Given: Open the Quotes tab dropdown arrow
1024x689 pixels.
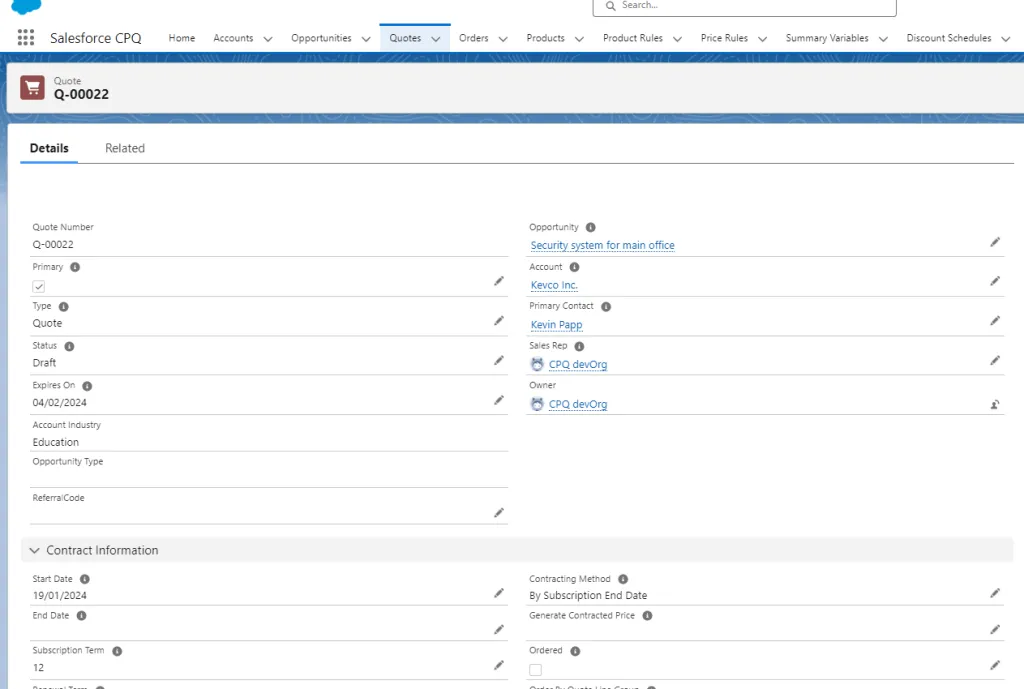Looking at the screenshot, I should coord(436,39).
